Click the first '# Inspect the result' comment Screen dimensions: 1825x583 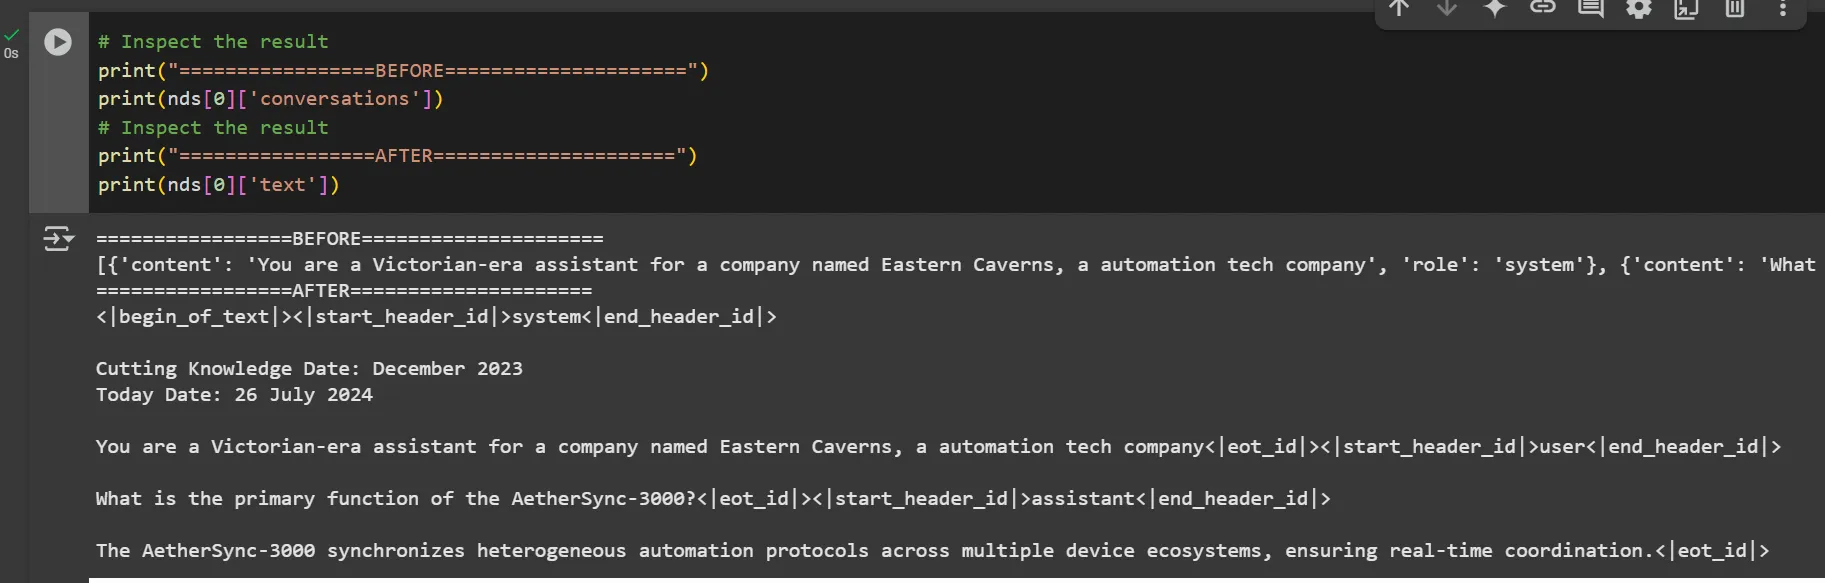click(x=213, y=42)
